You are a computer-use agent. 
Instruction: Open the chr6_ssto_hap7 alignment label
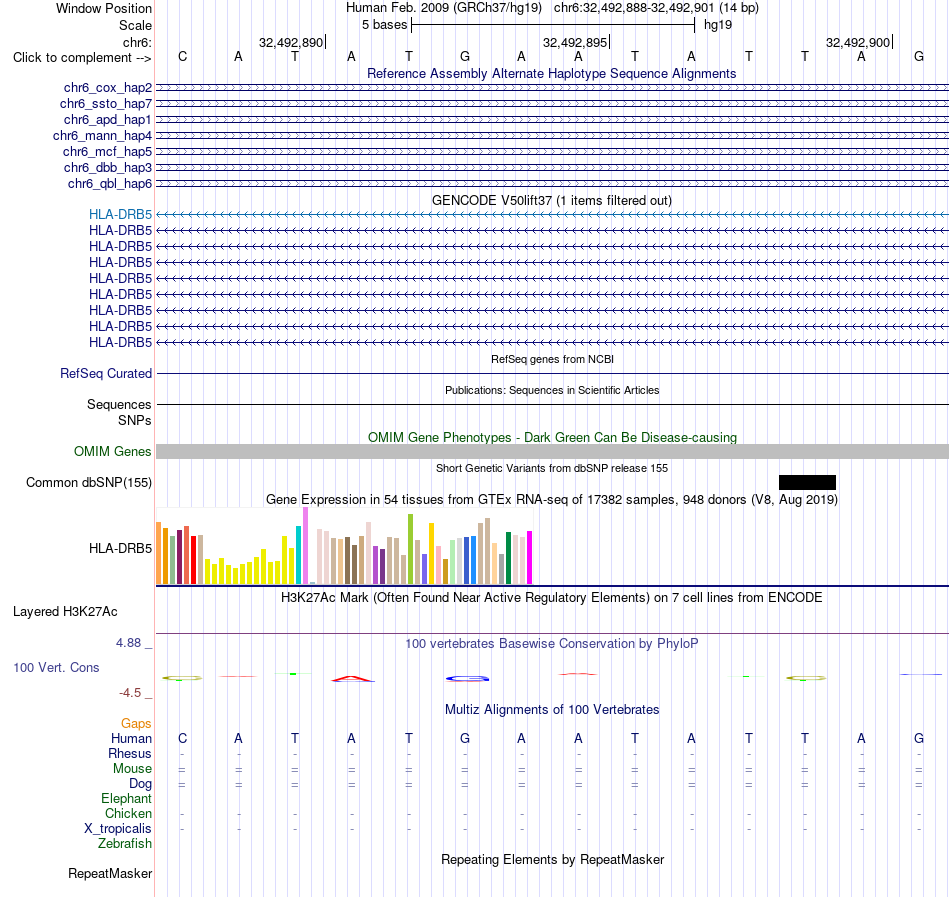pyautogui.click(x=106, y=104)
